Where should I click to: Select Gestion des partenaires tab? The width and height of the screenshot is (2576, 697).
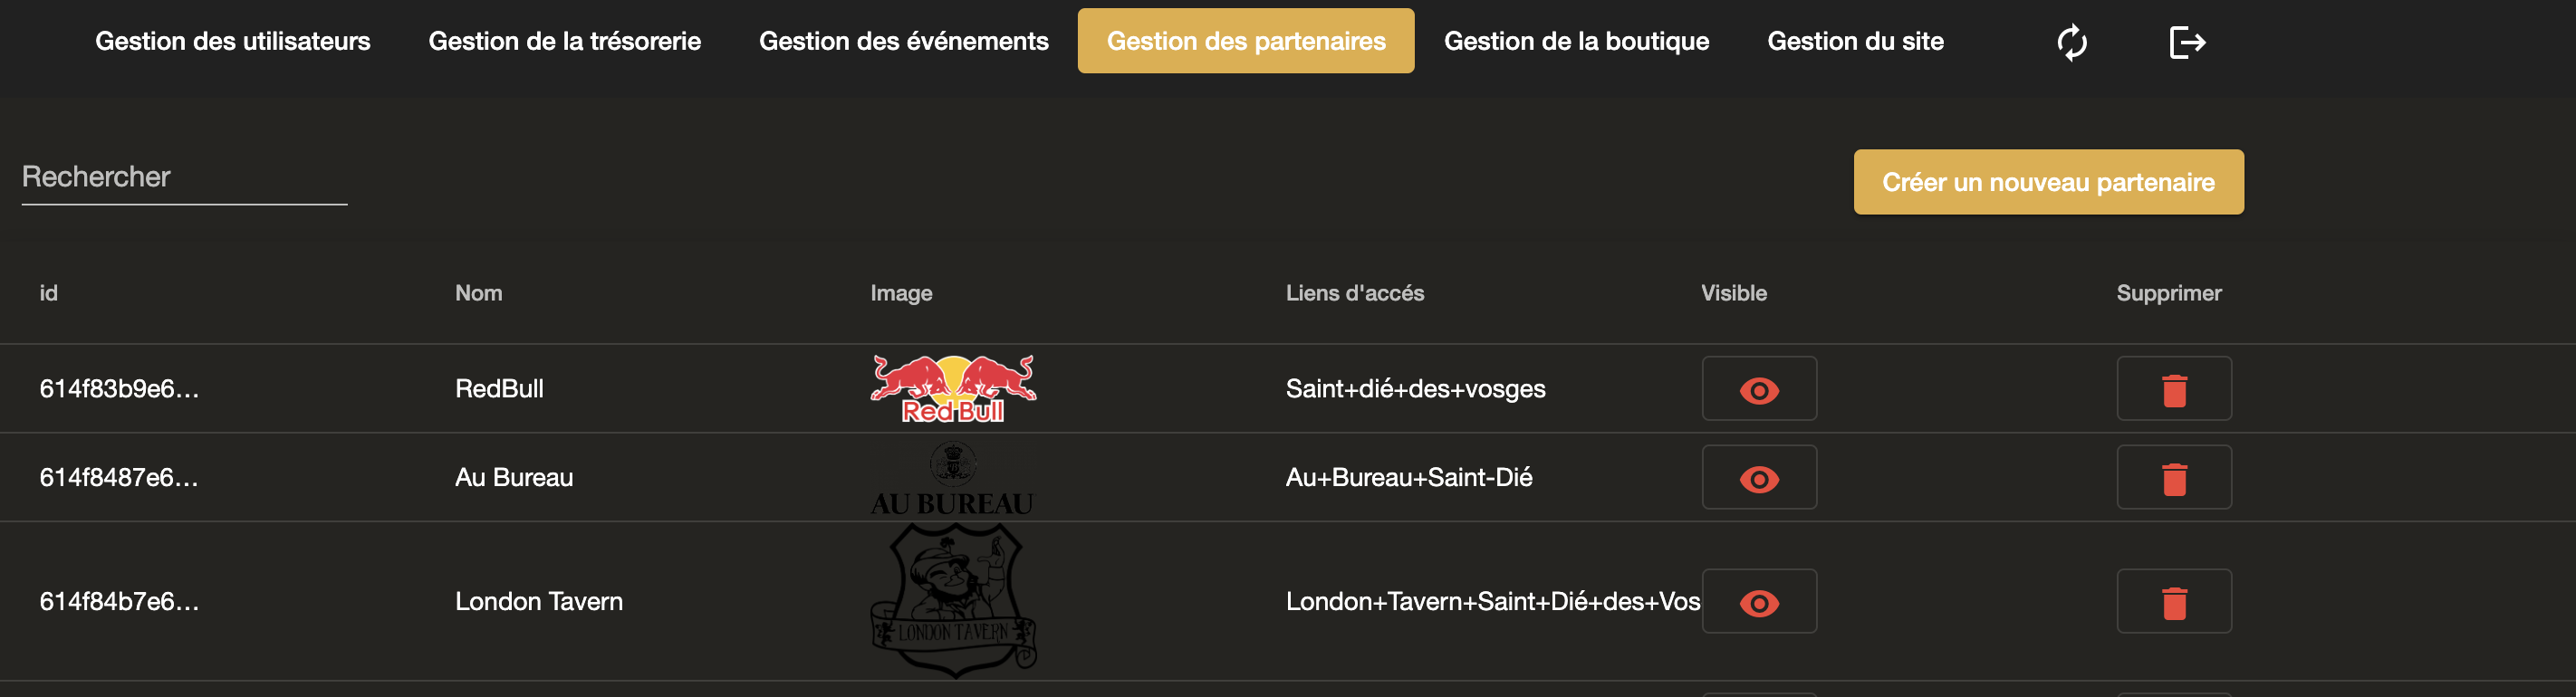(x=1245, y=41)
